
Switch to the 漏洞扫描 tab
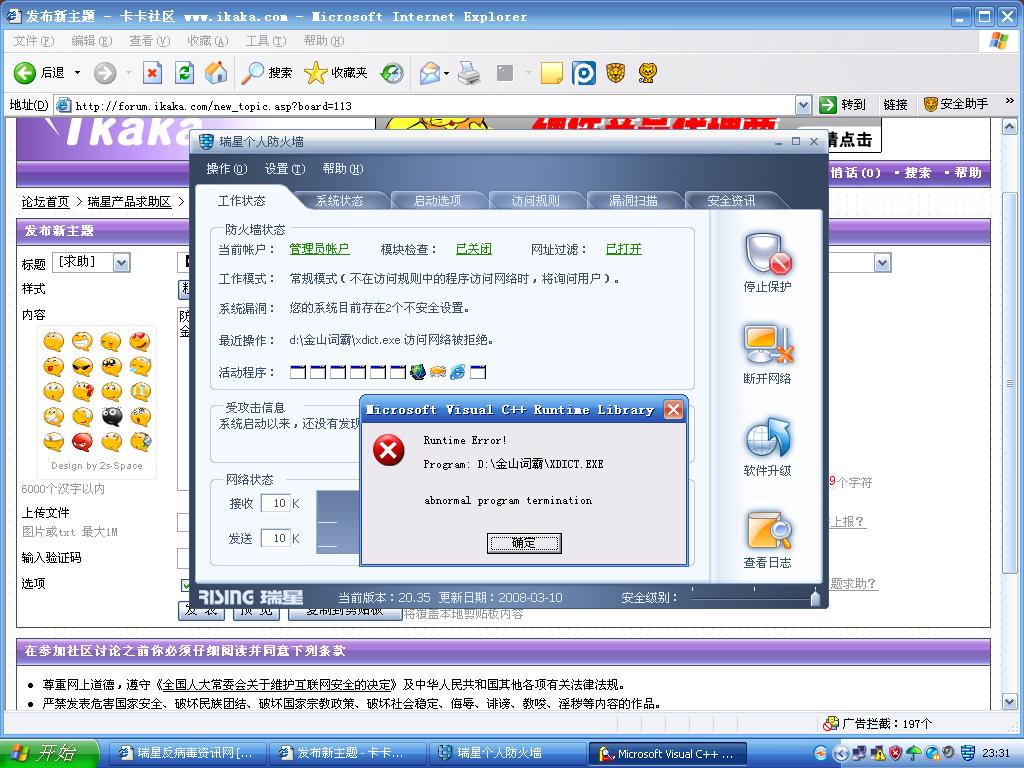(x=633, y=200)
